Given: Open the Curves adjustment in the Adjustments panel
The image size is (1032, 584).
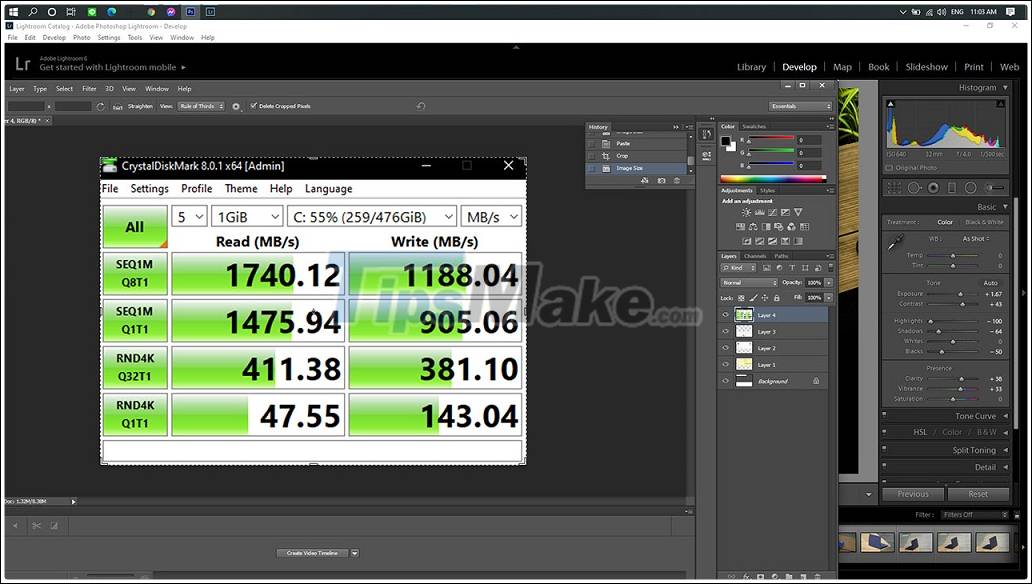Looking at the screenshot, I should pos(772,213).
